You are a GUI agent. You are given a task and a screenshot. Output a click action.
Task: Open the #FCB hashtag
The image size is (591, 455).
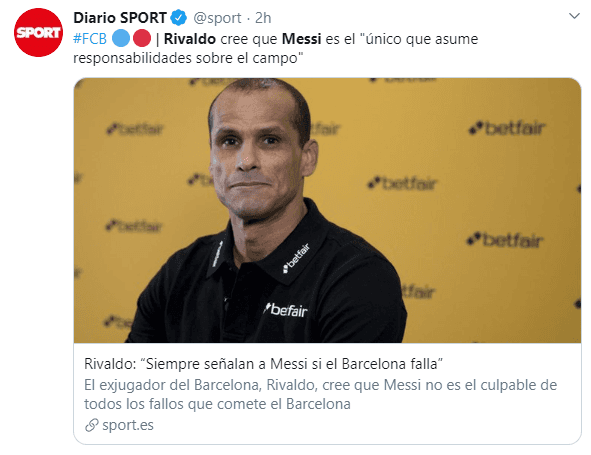(90, 39)
